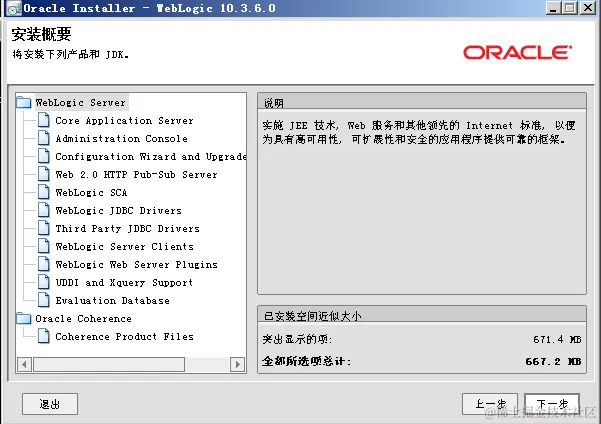Click the Coherence Product Files file icon

[44, 336]
